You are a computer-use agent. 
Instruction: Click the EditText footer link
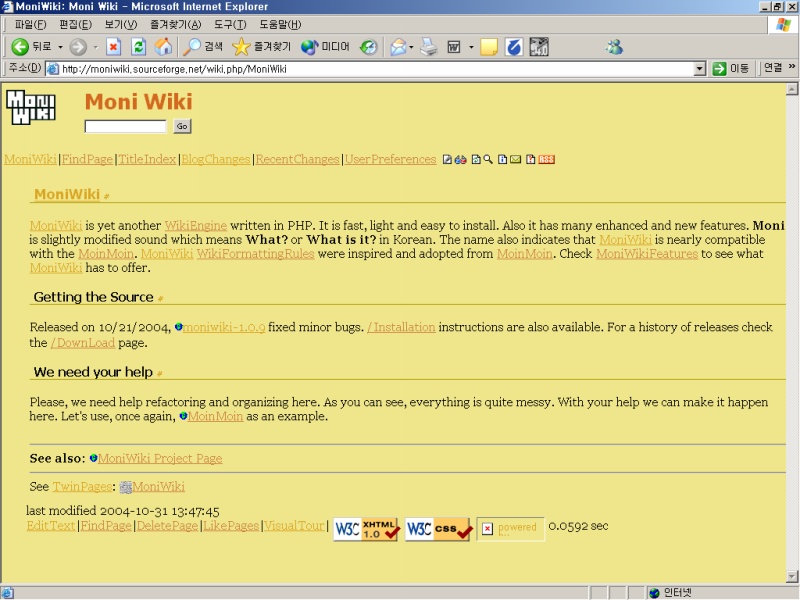[x=51, y=526]
